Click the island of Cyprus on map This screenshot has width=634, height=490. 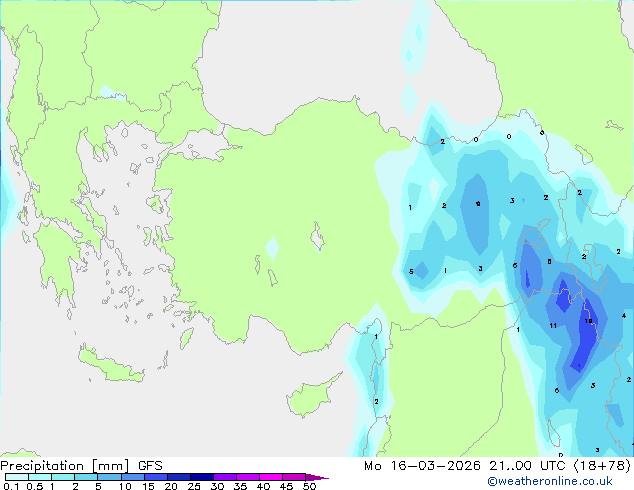click(311, 398)
